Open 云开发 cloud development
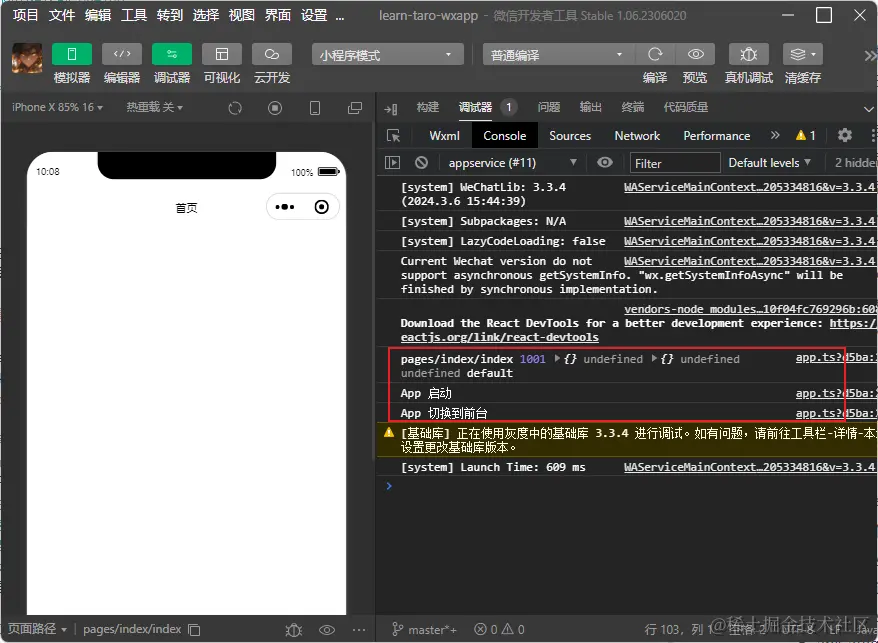 tap(272, 54)
